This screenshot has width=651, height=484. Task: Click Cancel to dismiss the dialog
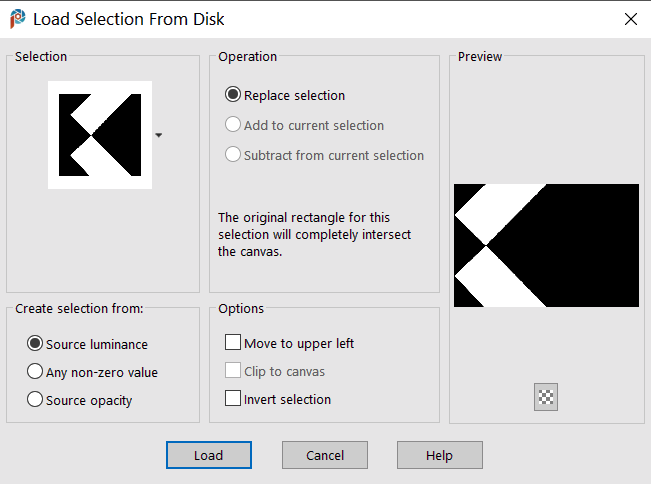tap(325, 455)
